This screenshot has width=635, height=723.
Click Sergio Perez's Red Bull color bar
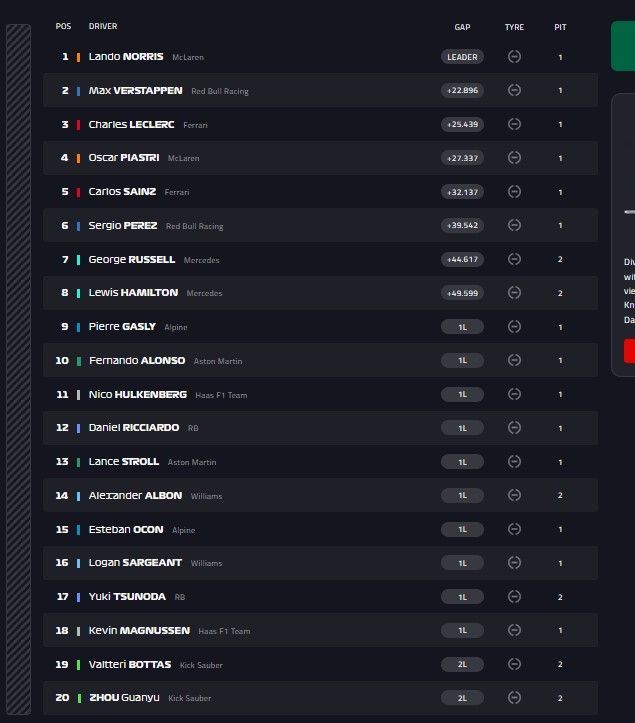[79, 226]
